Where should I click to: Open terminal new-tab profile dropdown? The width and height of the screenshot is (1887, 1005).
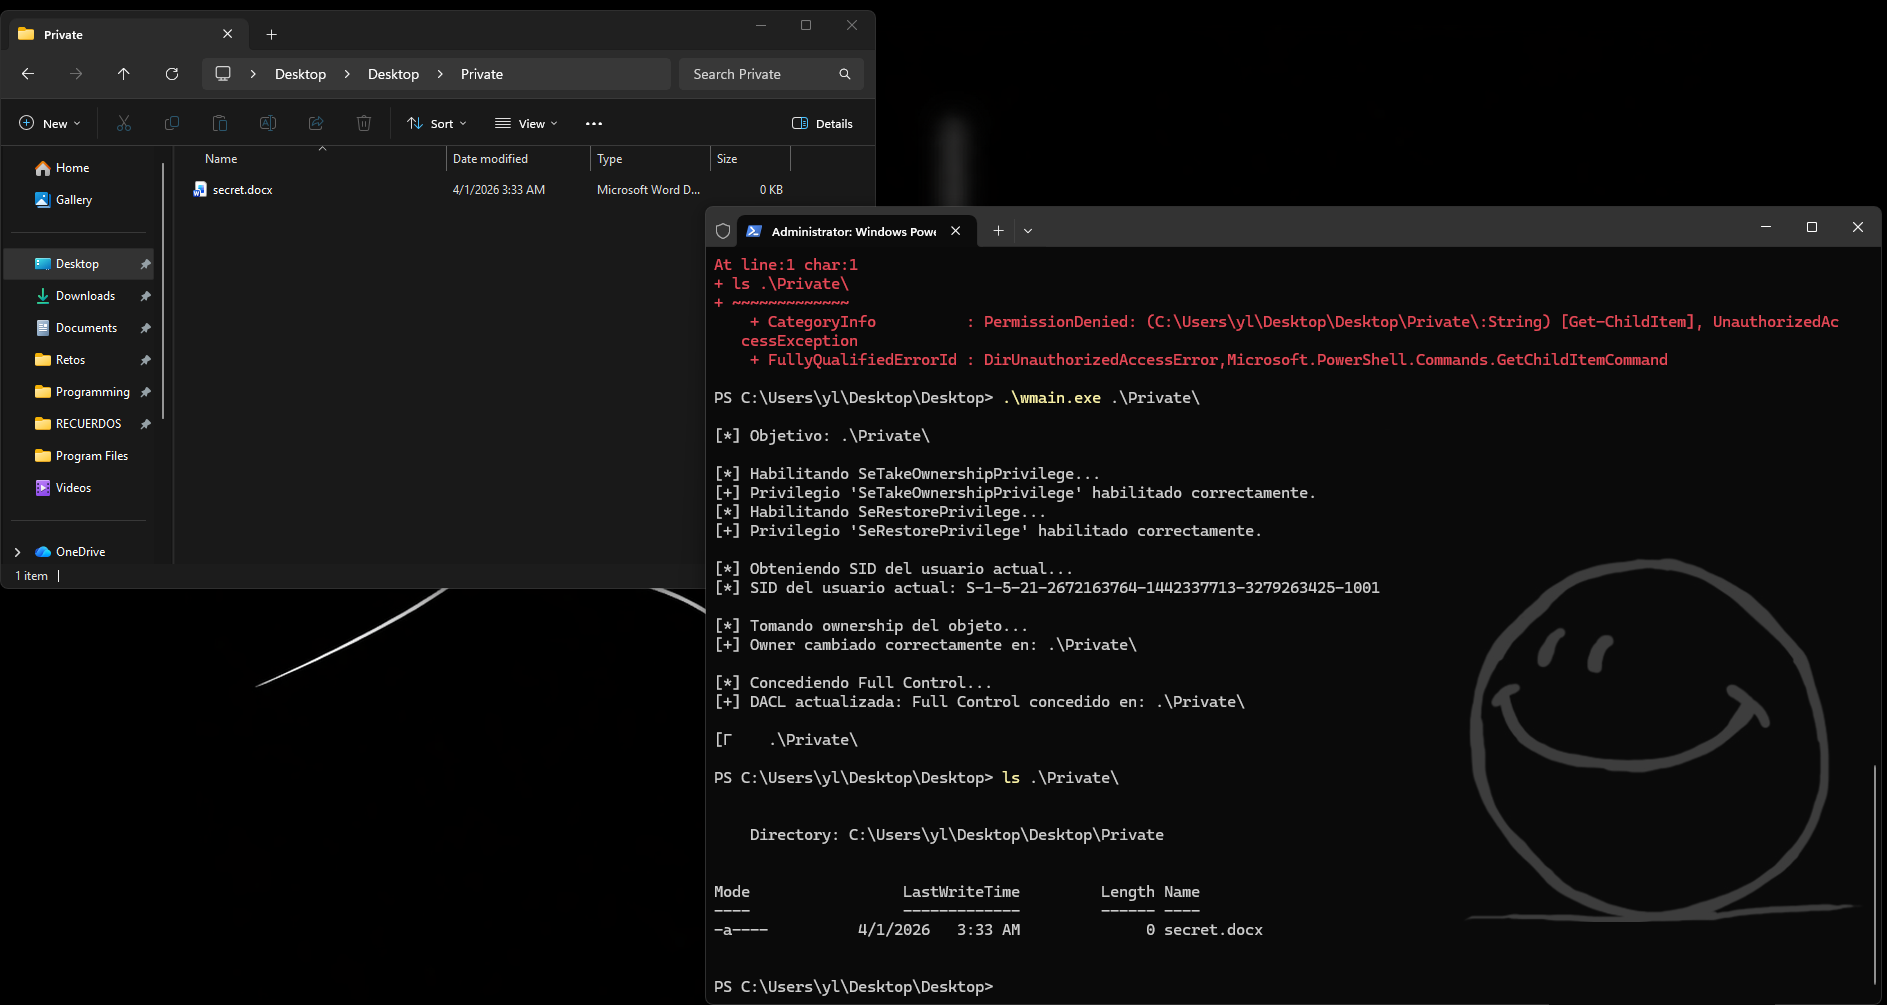pyautogui.click(x=1028, y=231)
